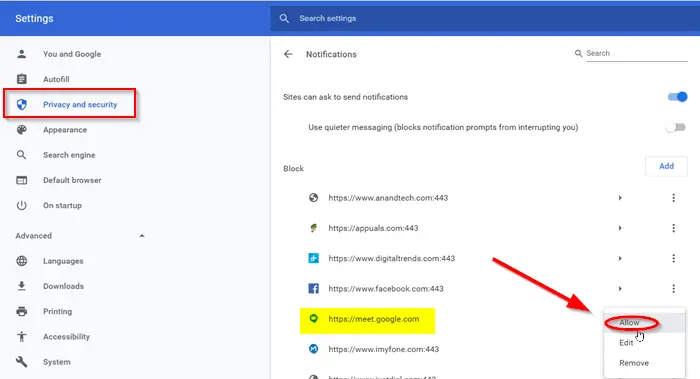Viewport: 700px width, 379px height.
Task: Click the back arrow beside Notifications
Action: tap(288, 54)
